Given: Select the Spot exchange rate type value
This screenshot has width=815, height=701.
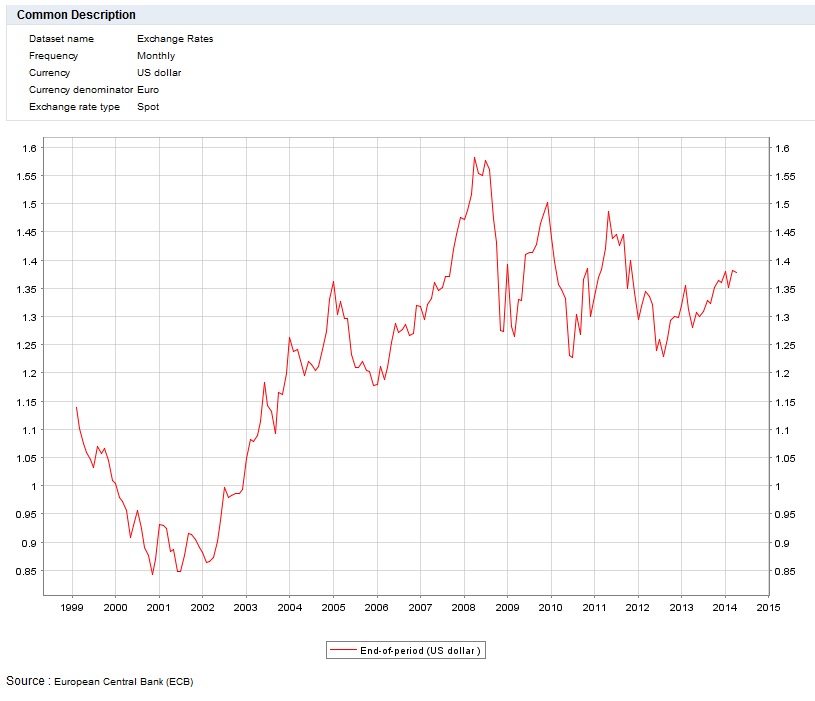Looking at the screenshot, I should [148, 107].
